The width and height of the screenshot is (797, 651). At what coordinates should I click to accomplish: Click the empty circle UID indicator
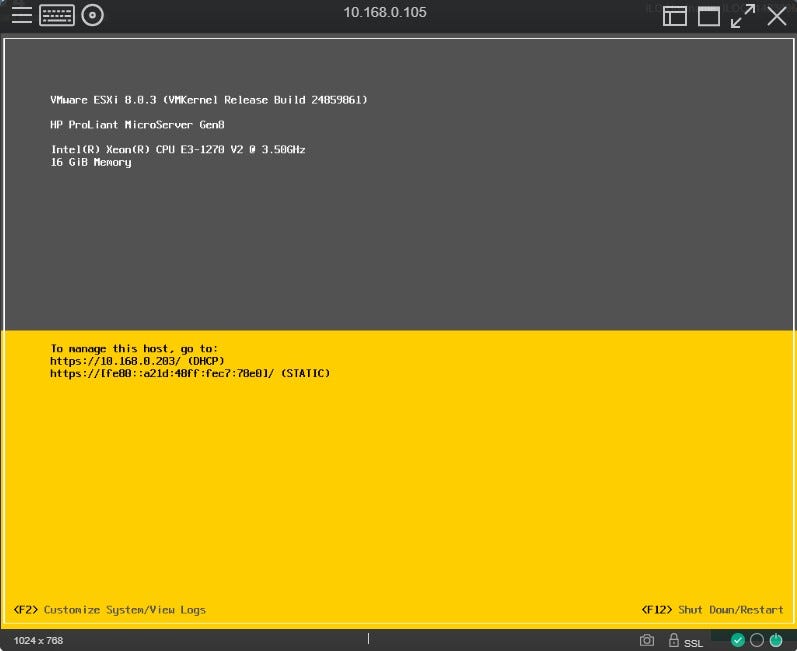coord(756,640)
